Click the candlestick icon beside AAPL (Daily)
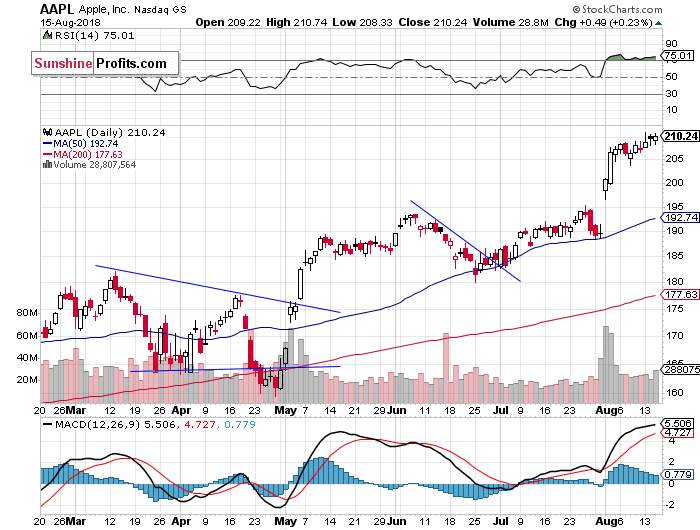 coord(47,132)
